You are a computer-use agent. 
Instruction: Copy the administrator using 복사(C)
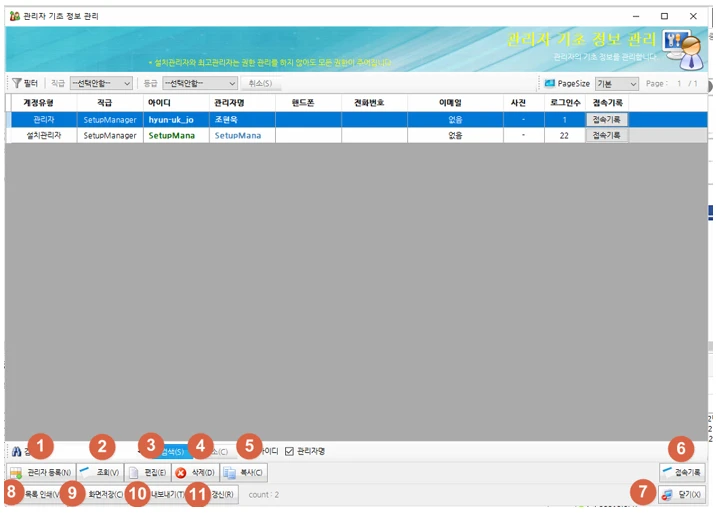tap(243, 472)
